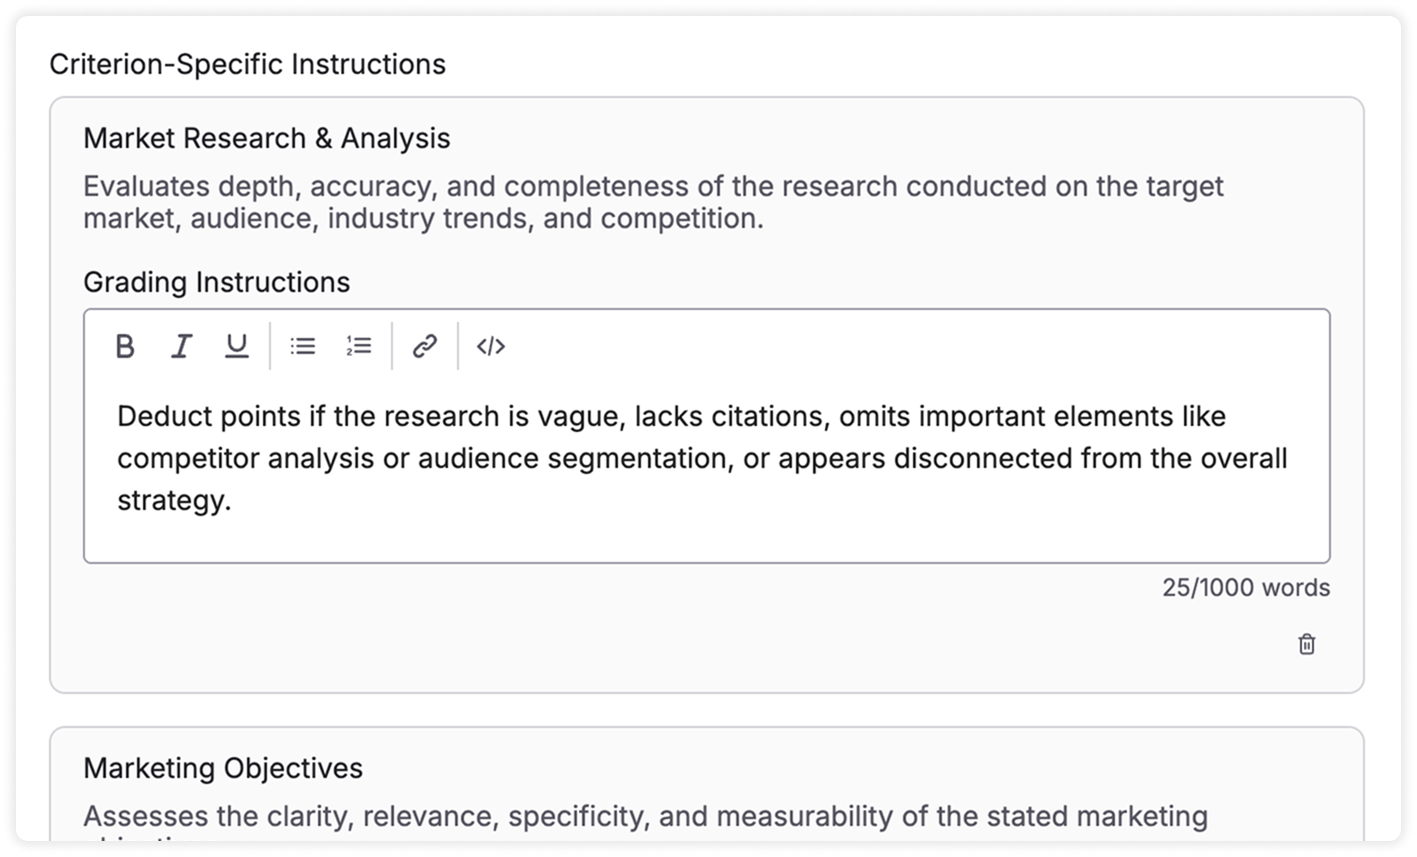
Task: Insert a numbered list
Action: click(359, 346)
